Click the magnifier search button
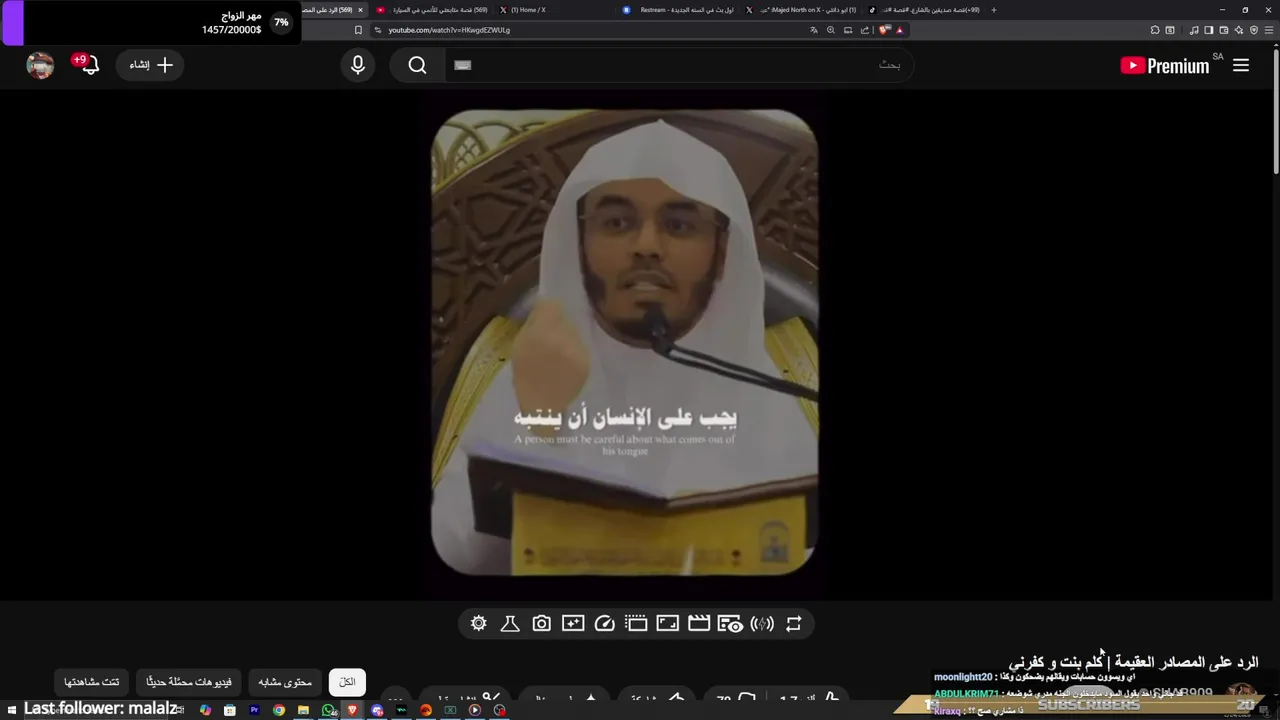 point(417,65)
